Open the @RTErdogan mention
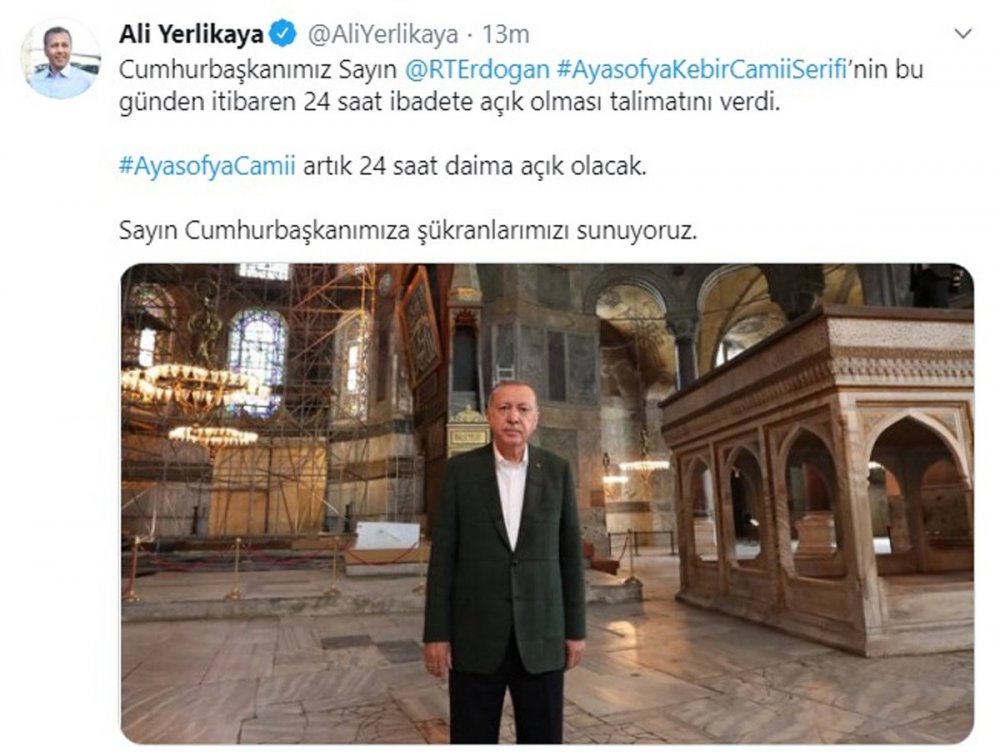Image resolution: width=1000 pixels, height=752 pixels. [477, 69]
